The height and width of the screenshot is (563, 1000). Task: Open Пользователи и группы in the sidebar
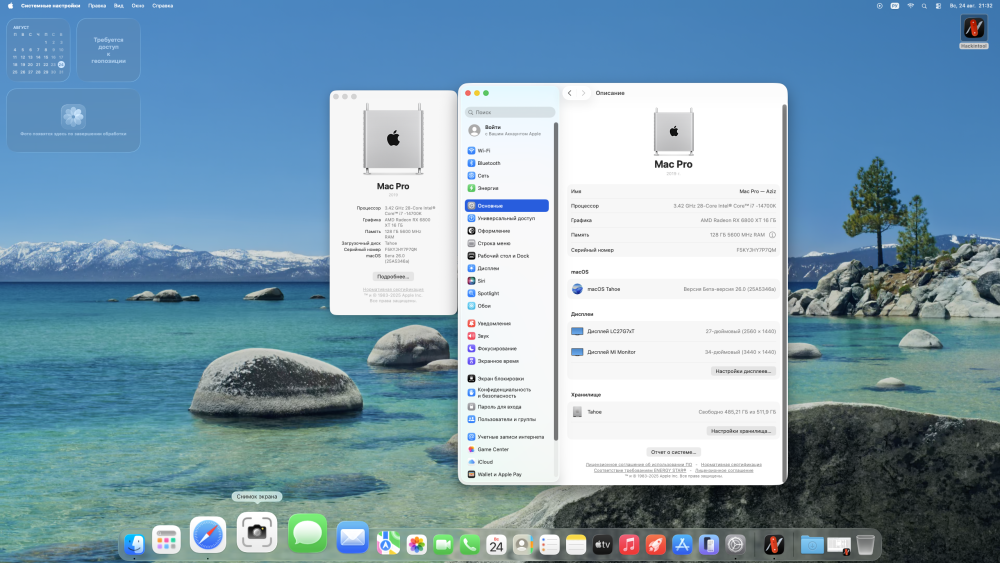(x=507, y=420)
